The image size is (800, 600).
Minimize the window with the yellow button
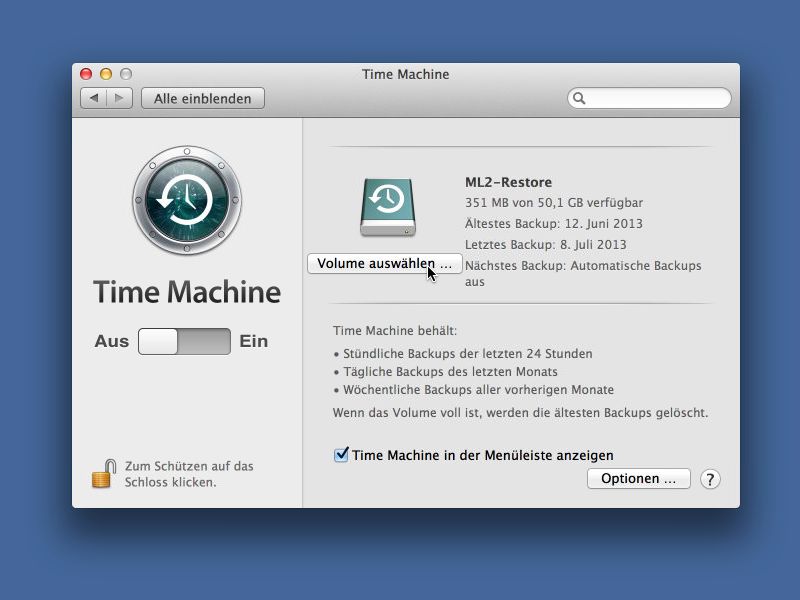point(106,74)
